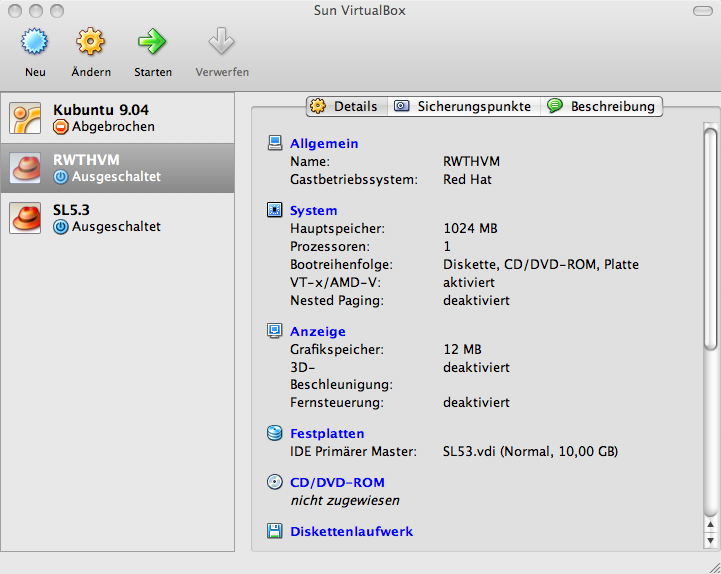Click the scroll up arrow in details pane
The width and height of the screenshot is (721, 574).
(710, 525)
